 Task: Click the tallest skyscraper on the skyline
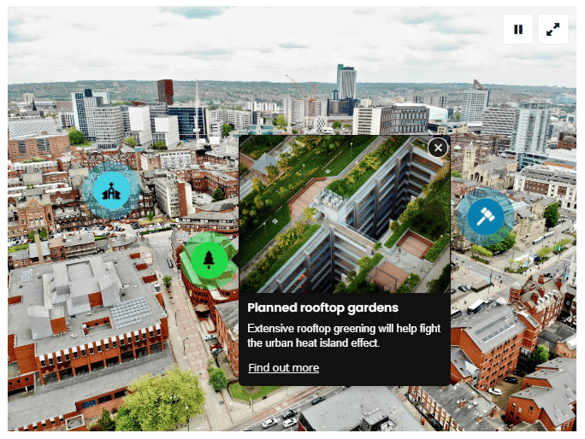point(347,82)
